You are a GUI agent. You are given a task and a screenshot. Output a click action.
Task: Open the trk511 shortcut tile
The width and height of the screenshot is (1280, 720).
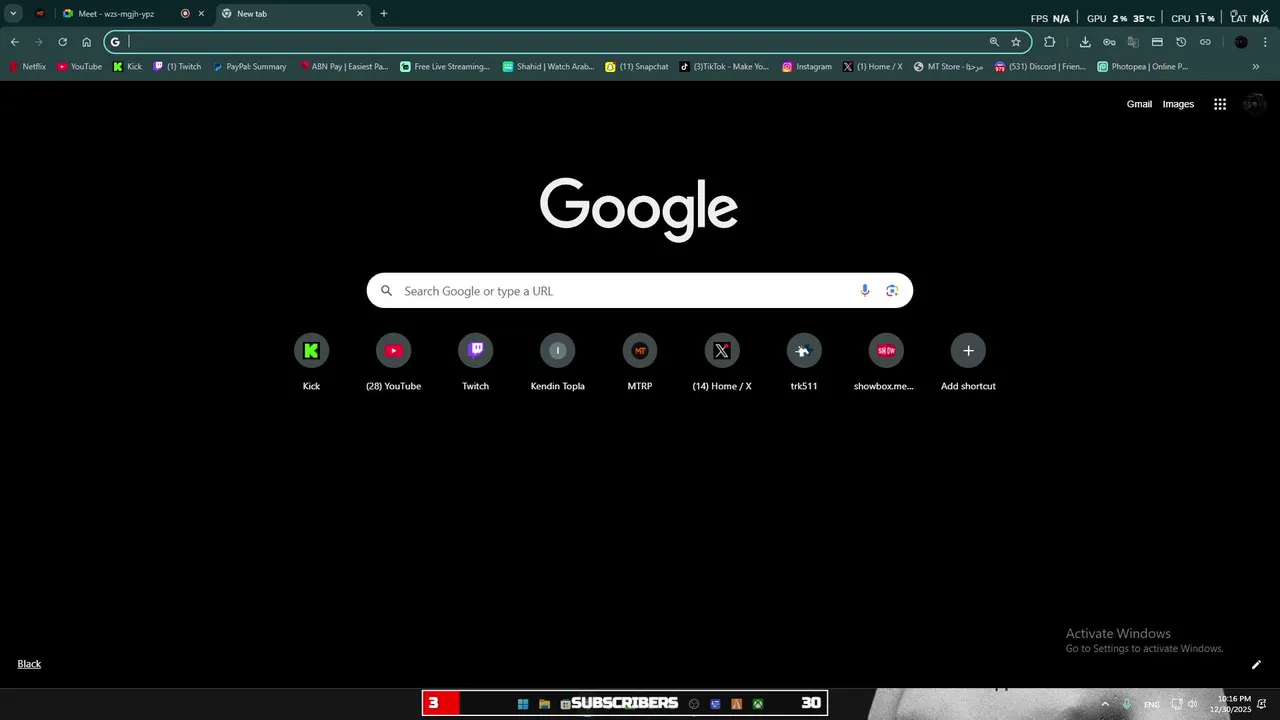[x=804, y=363]
